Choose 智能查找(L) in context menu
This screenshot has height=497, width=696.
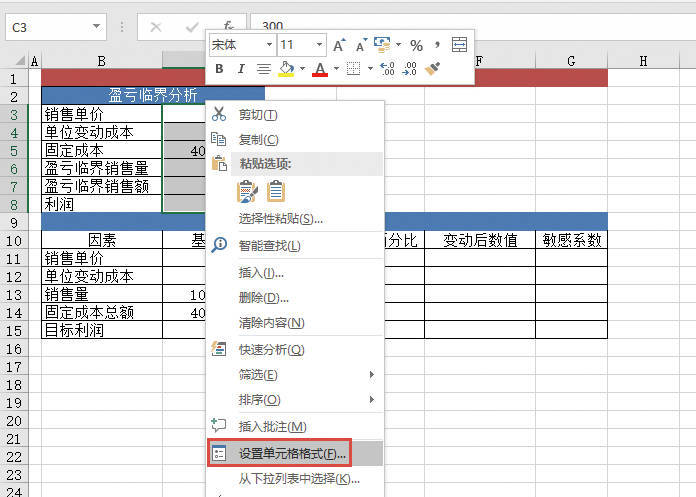click(295, 245)
